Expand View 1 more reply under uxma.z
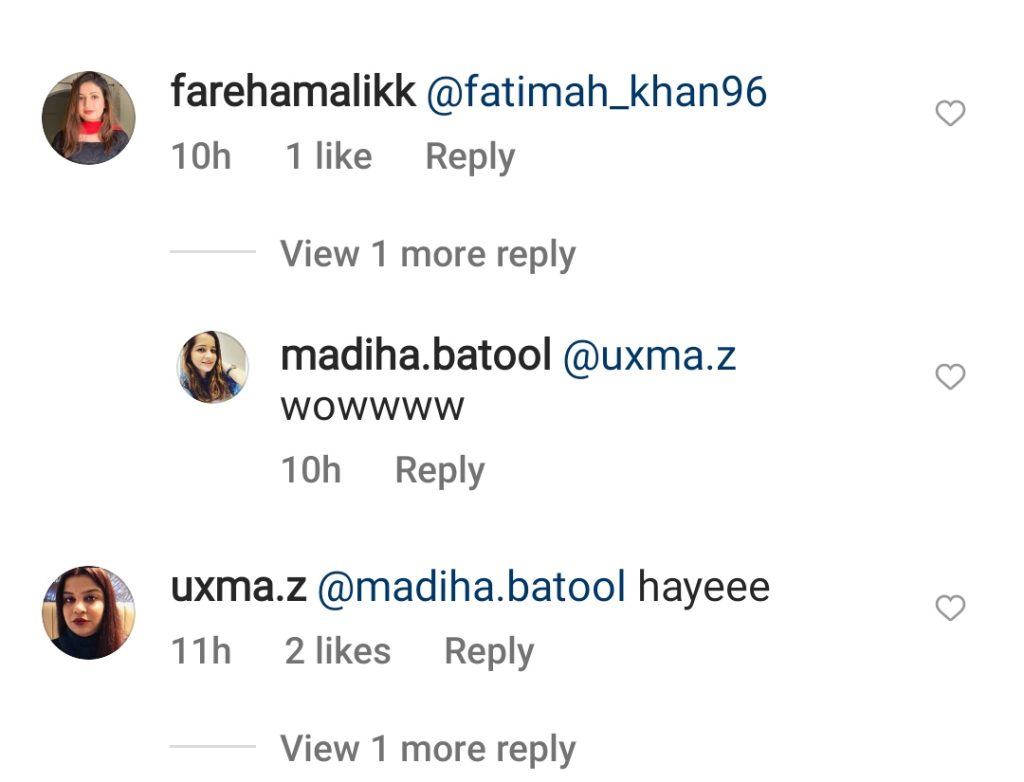This screenshot has height=782, width=1024. click(x=428, y=749)
